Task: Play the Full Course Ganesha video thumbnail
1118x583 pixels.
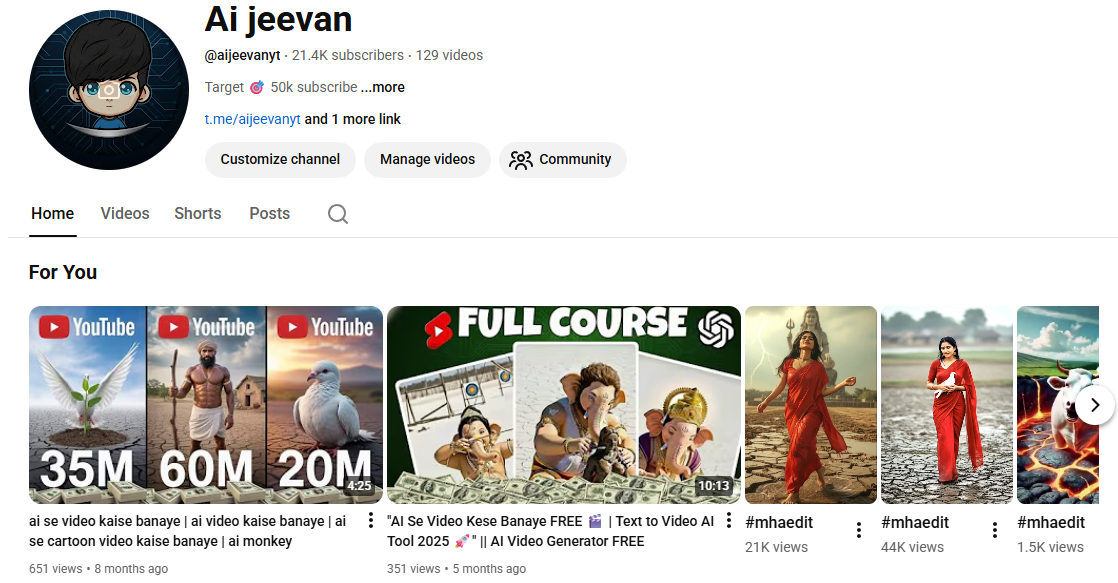Action: tap(563, 405)
